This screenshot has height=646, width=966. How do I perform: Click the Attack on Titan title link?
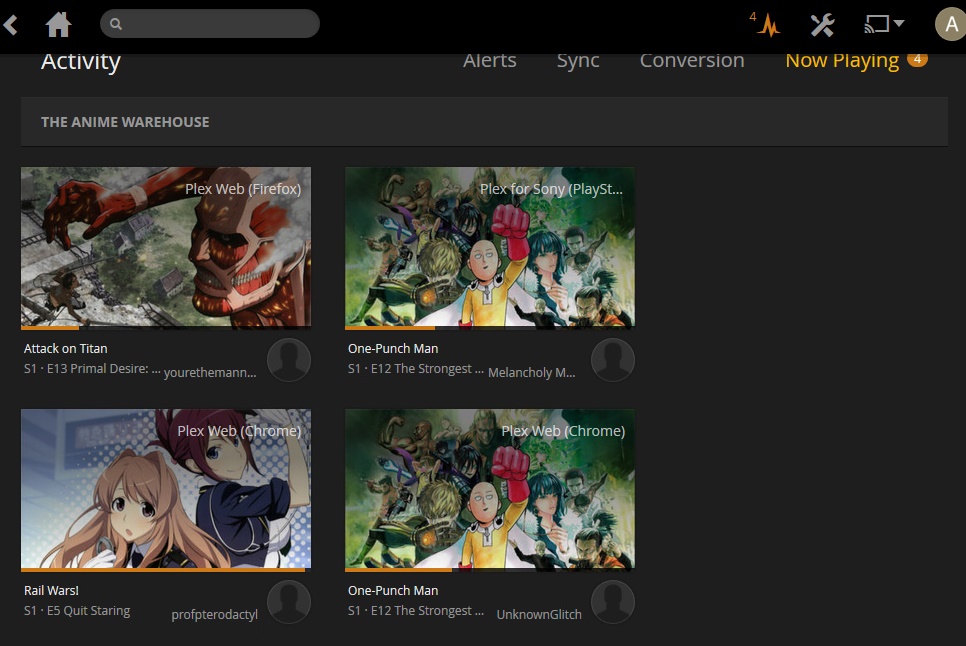(66, 349)
